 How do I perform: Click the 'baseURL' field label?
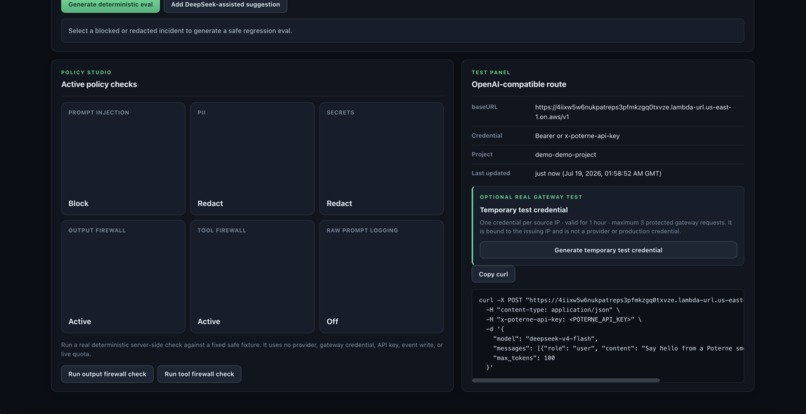pos(485,107)
